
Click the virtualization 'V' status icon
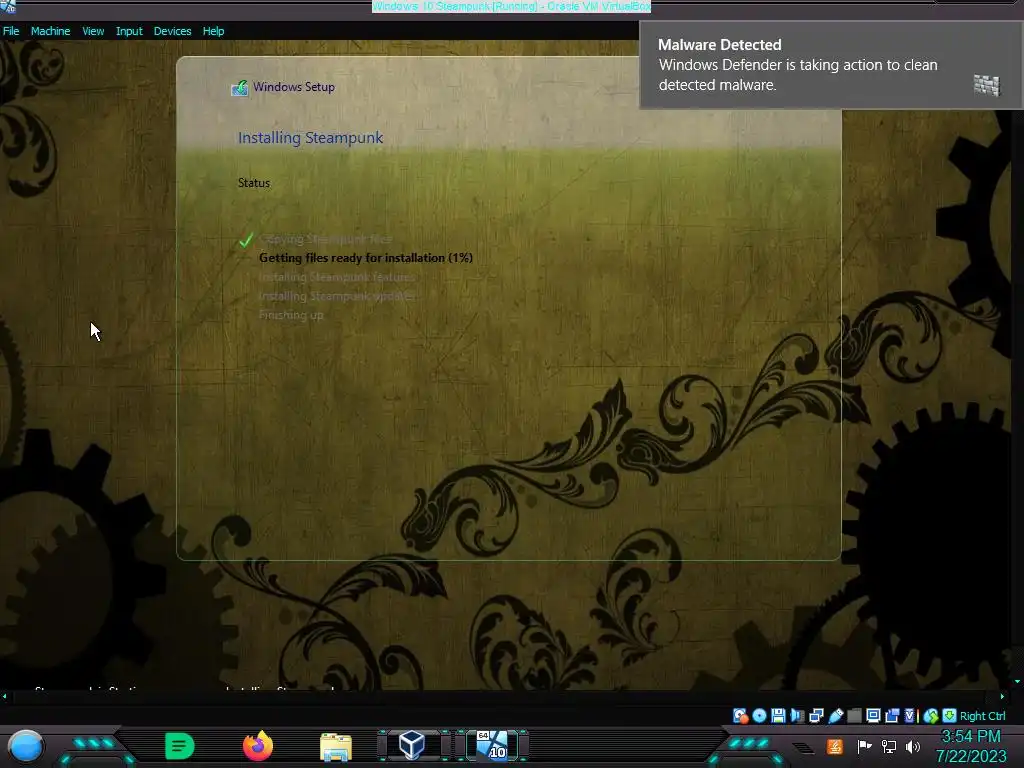pos(910,716)
